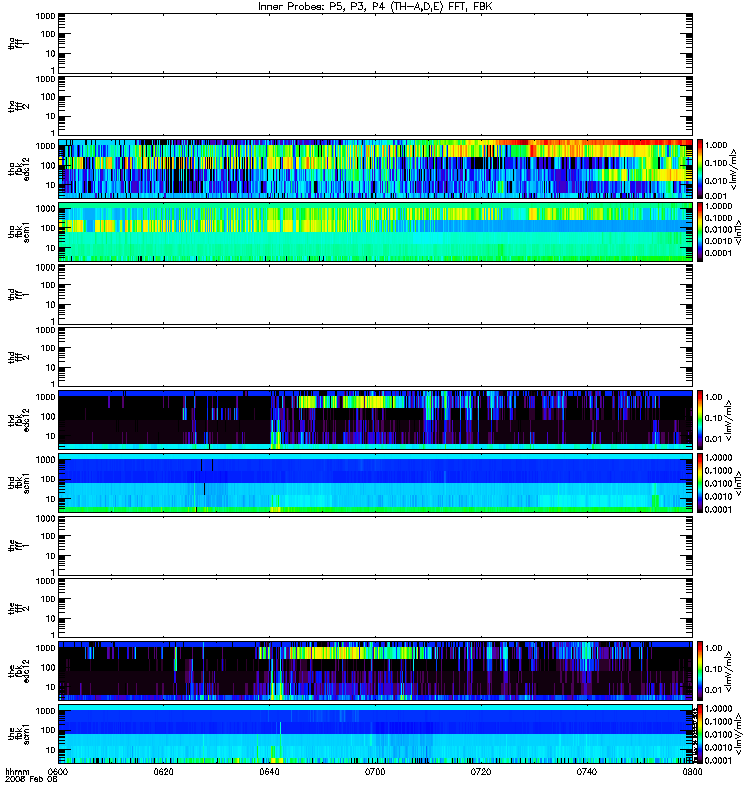Click the '100' tick of tha fff 2 panel

(x=48, y=97)
